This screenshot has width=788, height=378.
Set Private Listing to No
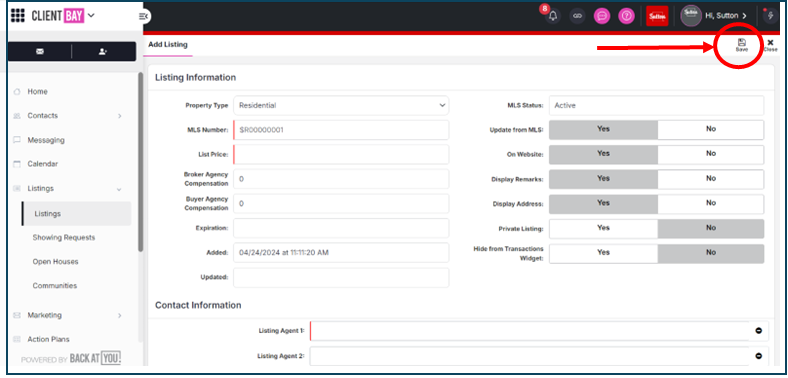(x=711, y=228)
